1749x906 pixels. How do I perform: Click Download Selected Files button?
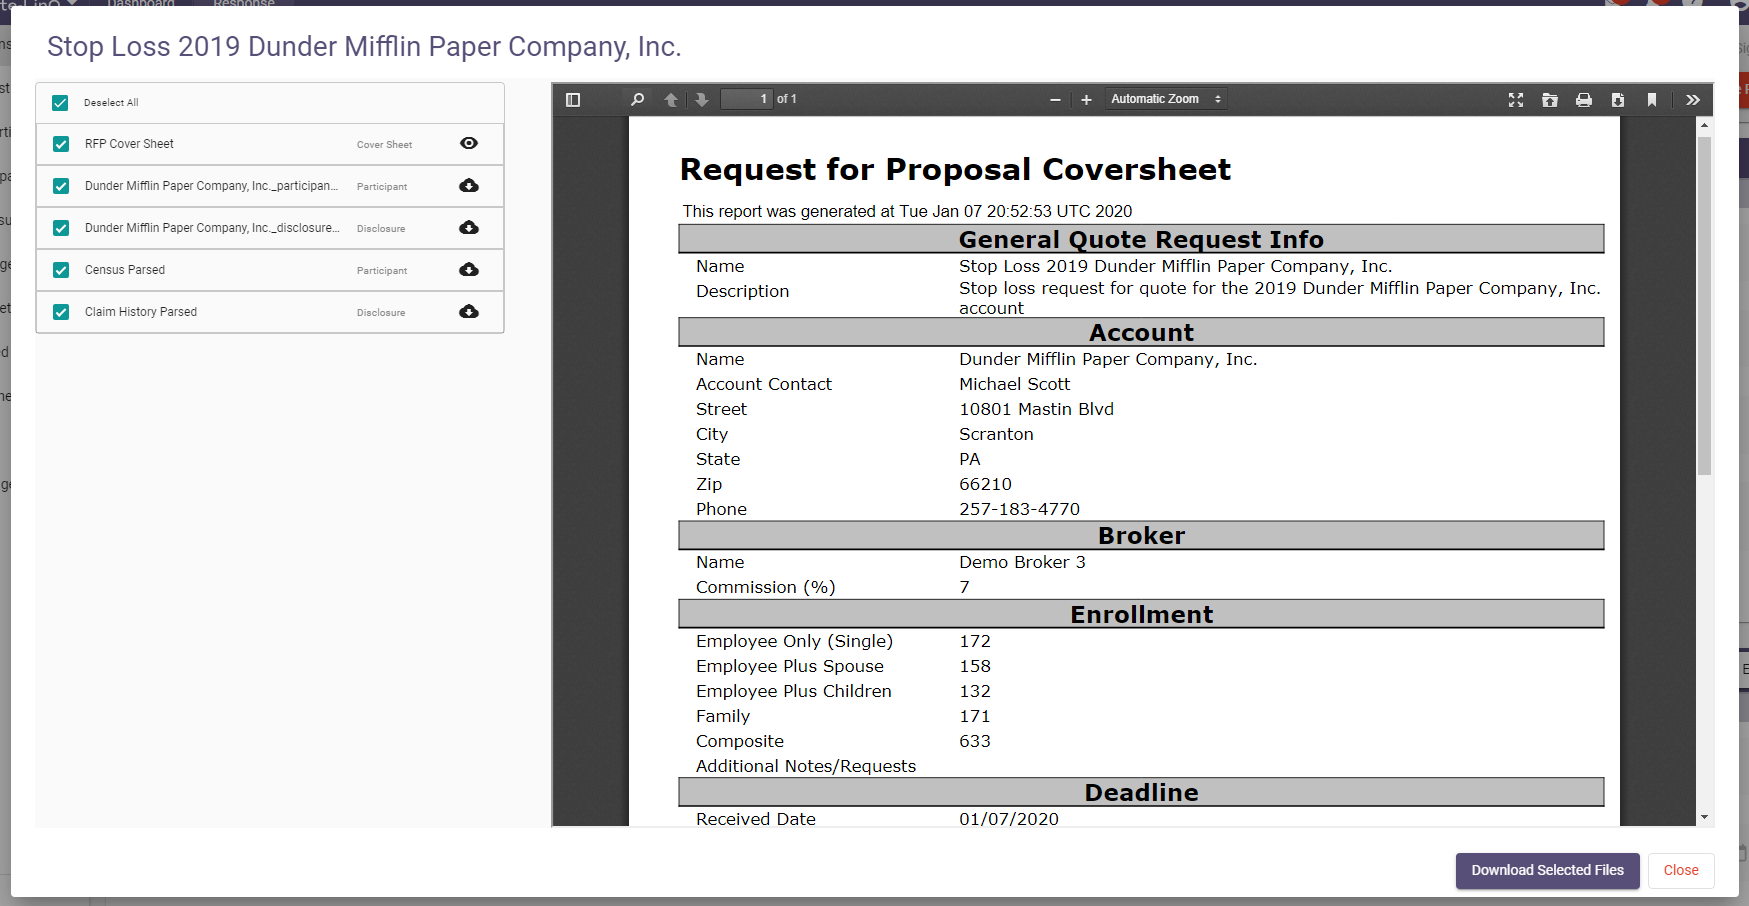pyautogui.click(x=1547, y=870)
